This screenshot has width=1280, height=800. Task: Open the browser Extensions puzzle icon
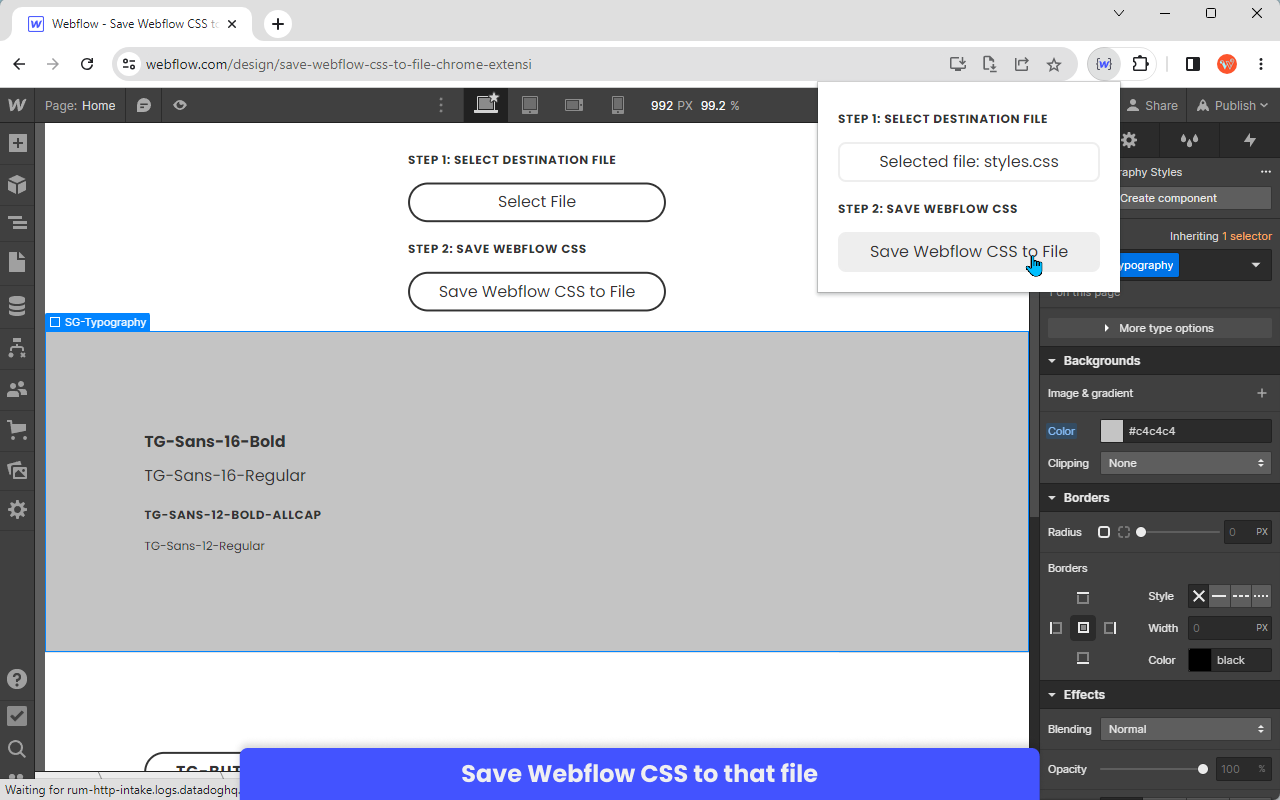(x=1141, y=63)
